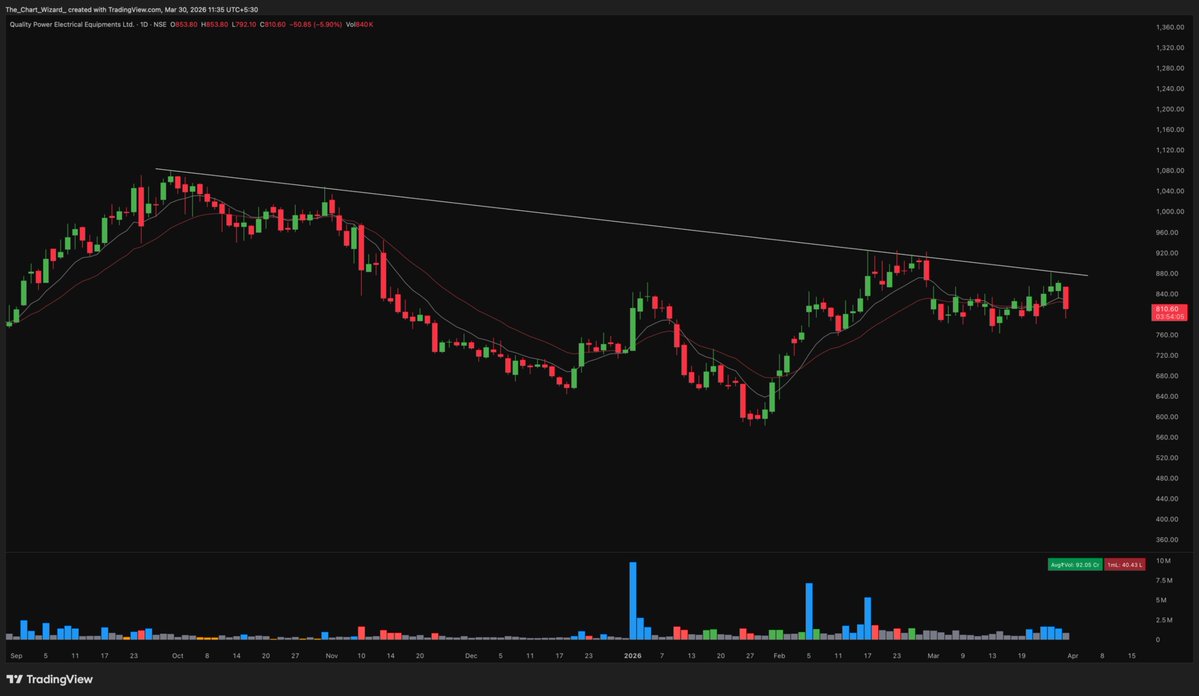The width and height of the screenshot is (1199, 696).
Task: Select the open value O853.80
Action: click(x=184, y=24)
